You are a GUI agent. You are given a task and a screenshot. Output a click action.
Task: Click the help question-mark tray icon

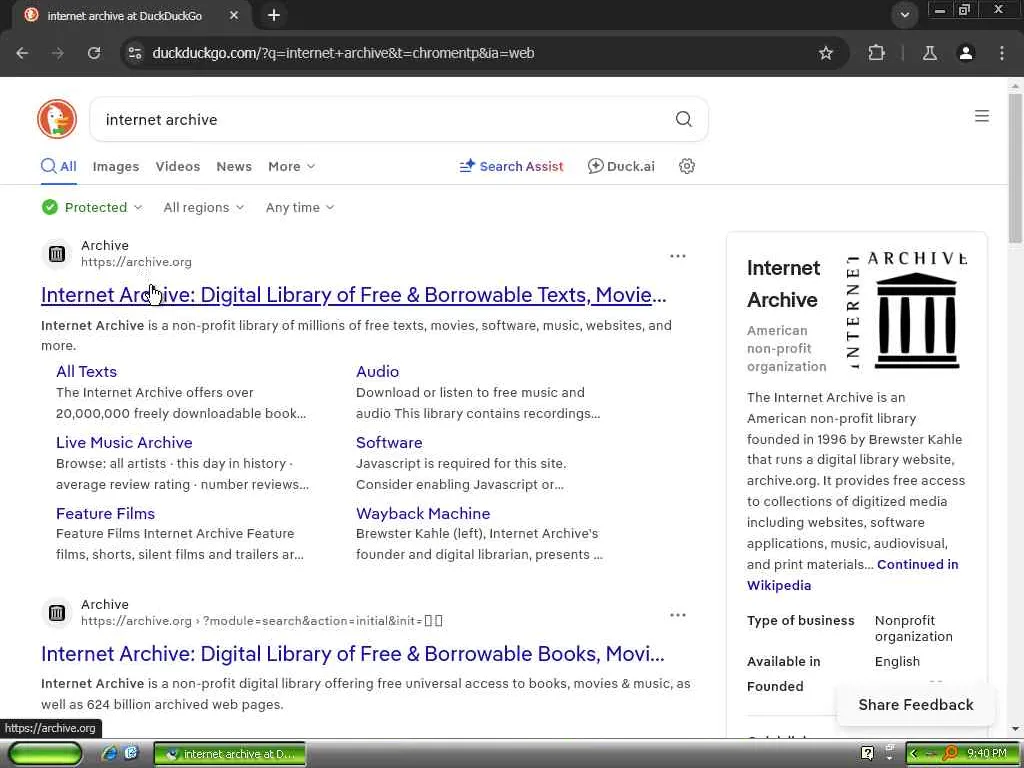click(x=867, y=754)
